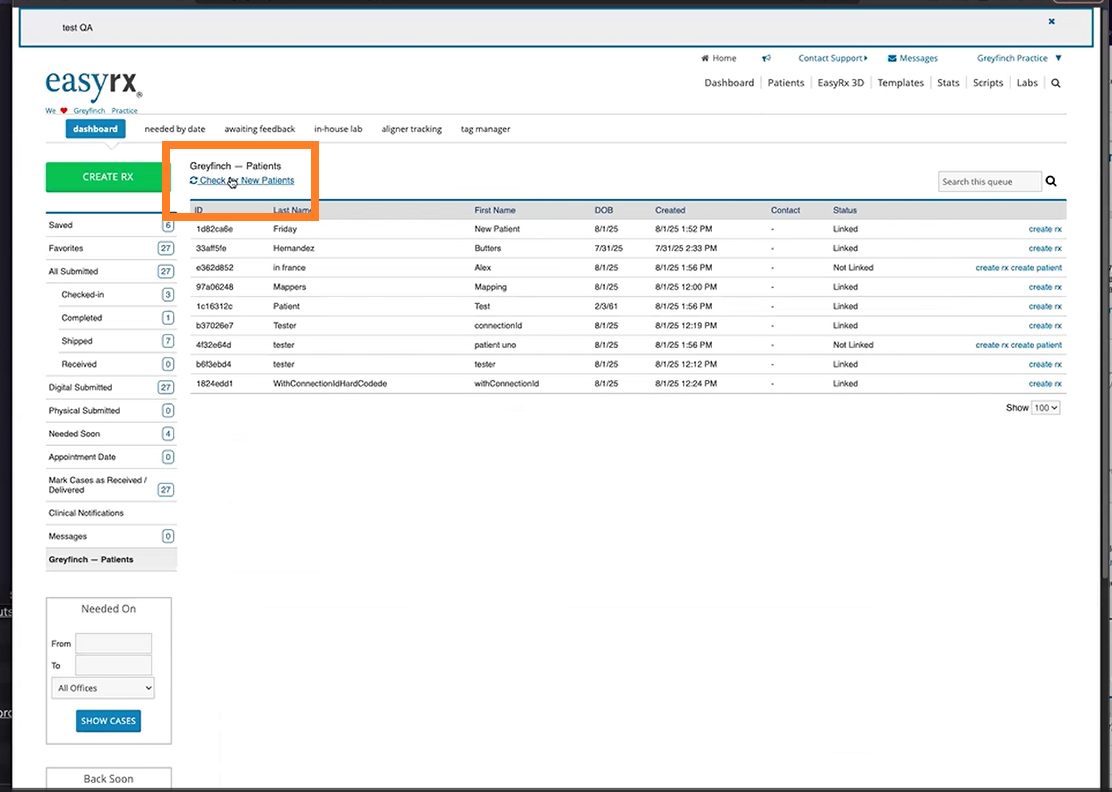This screenshot has width=1112, height=792.
Task: Click the easyrx logo
Action: [x=94, y=85]
